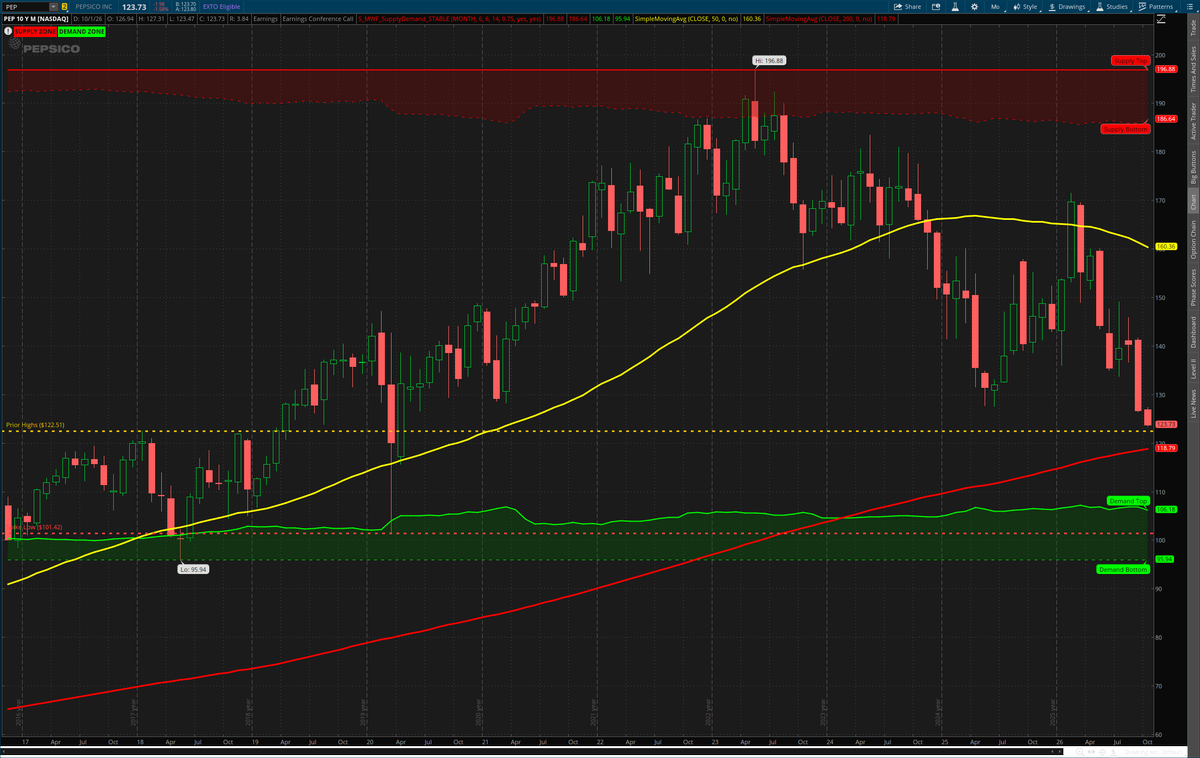
Task: Open the Style menu
Action: click(x=1028, y=7)
